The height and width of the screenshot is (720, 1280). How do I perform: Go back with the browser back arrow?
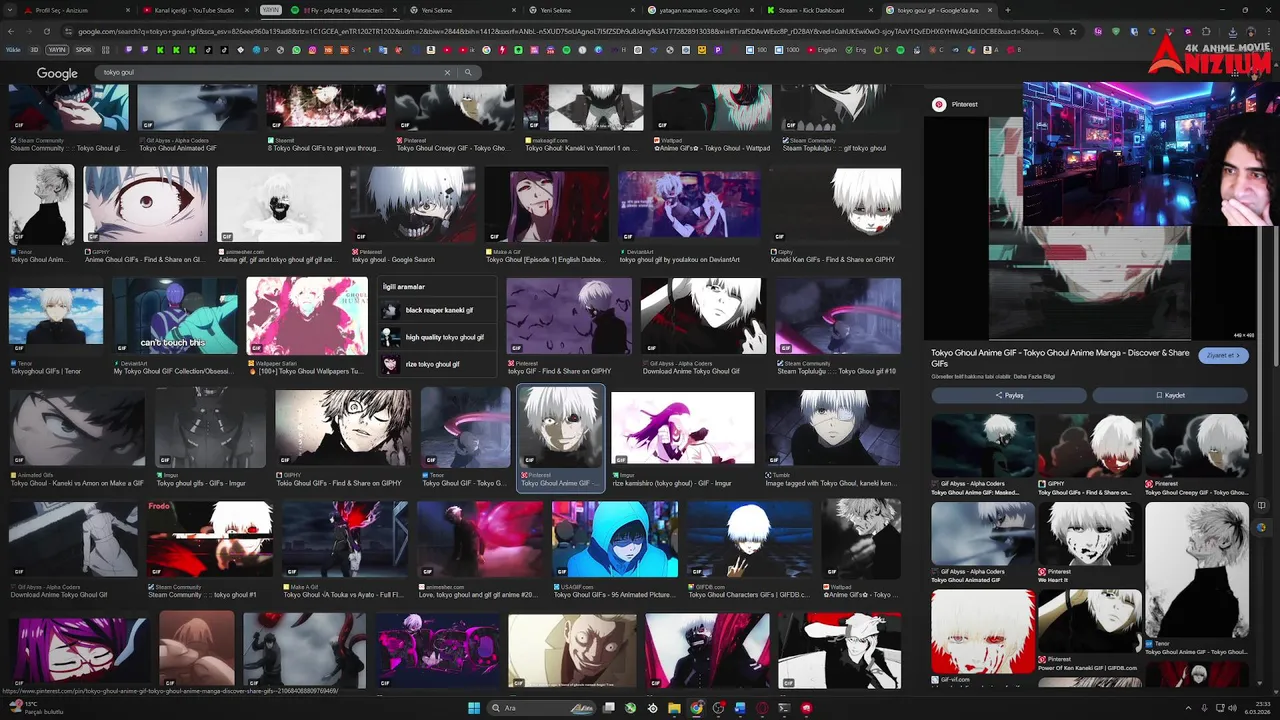pyautogui.click(x=12, y=31)
